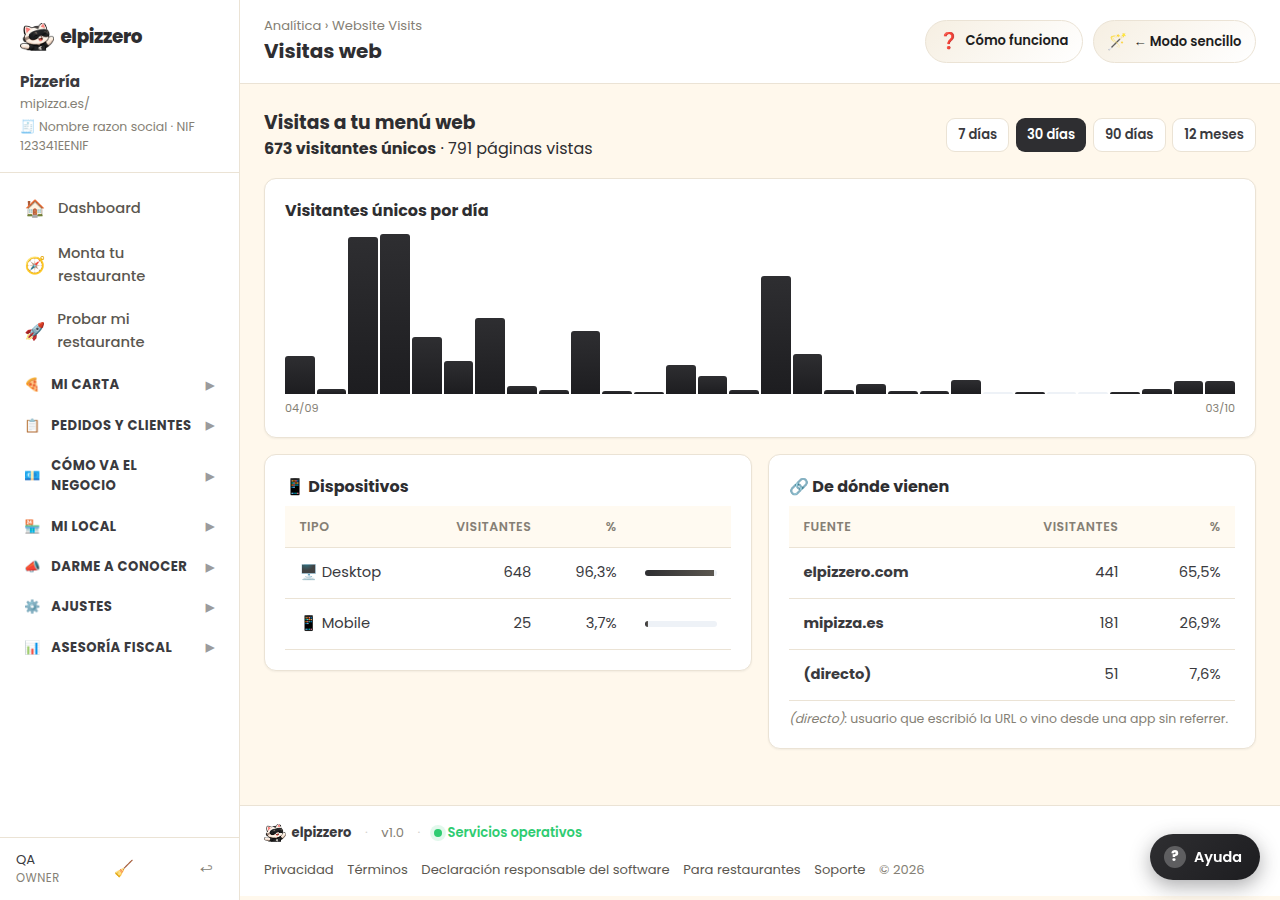Click the Mobile percentage progress bar

click(x=681, y=624)
